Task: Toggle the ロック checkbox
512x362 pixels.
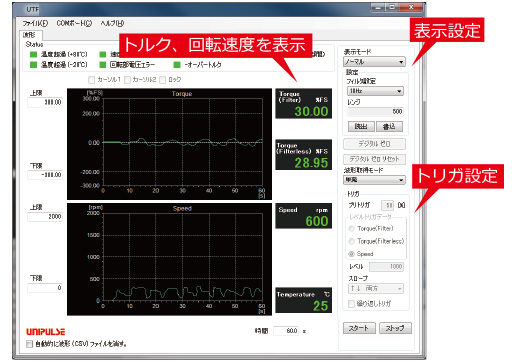Action: click(163, 80)
